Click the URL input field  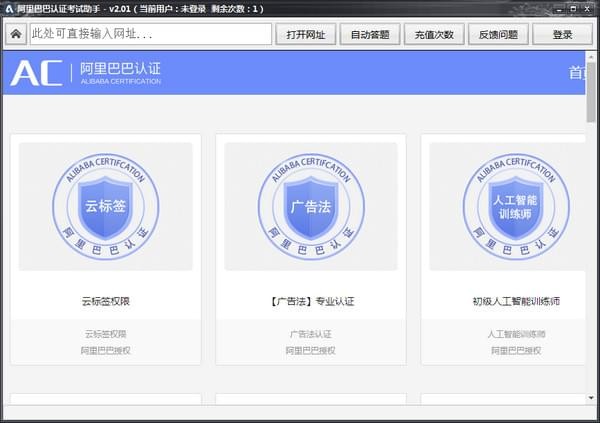click(151, 34)
